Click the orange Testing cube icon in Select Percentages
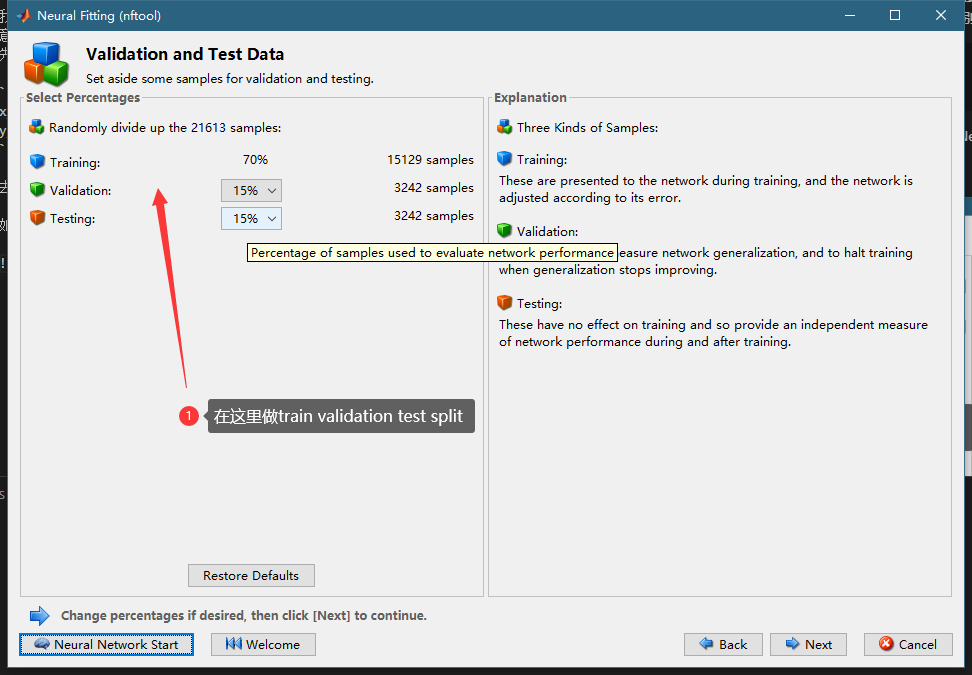The image size is (972, 675). 38,217
